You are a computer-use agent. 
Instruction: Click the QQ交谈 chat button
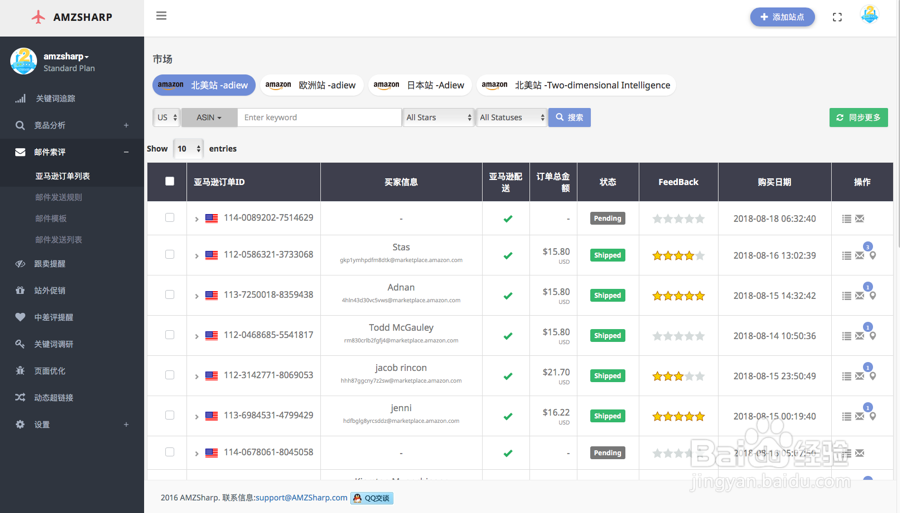tap(372, 498)
